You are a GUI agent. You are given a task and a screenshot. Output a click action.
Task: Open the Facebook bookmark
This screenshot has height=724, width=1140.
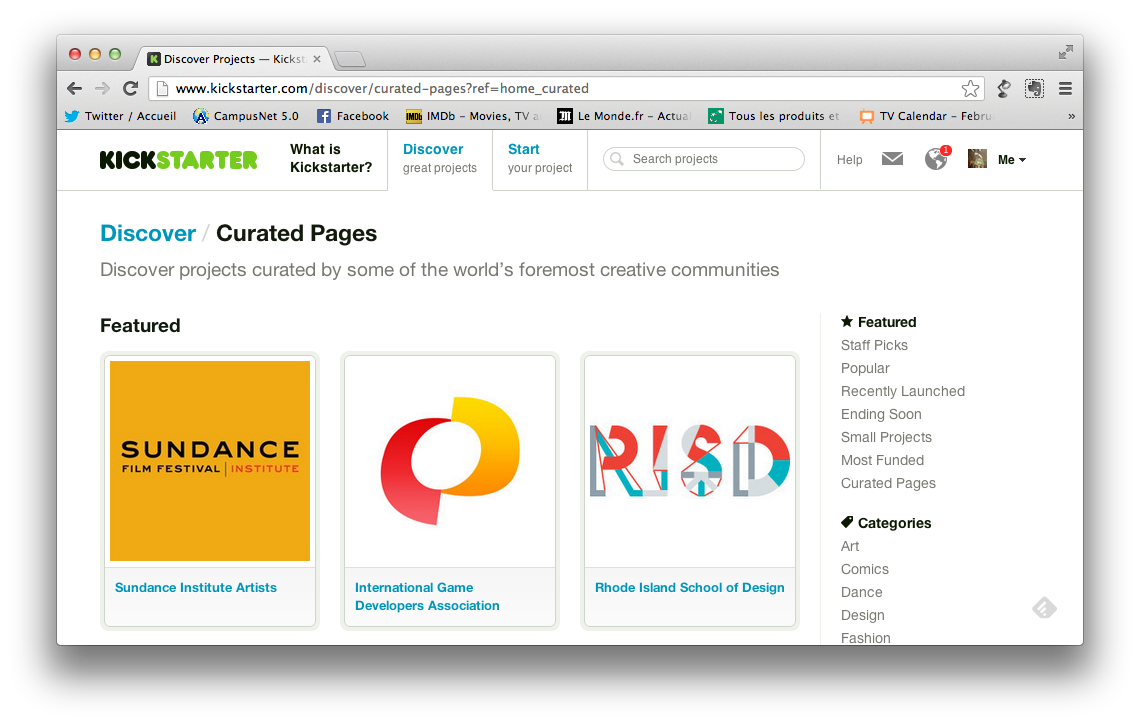click(353, 116)
